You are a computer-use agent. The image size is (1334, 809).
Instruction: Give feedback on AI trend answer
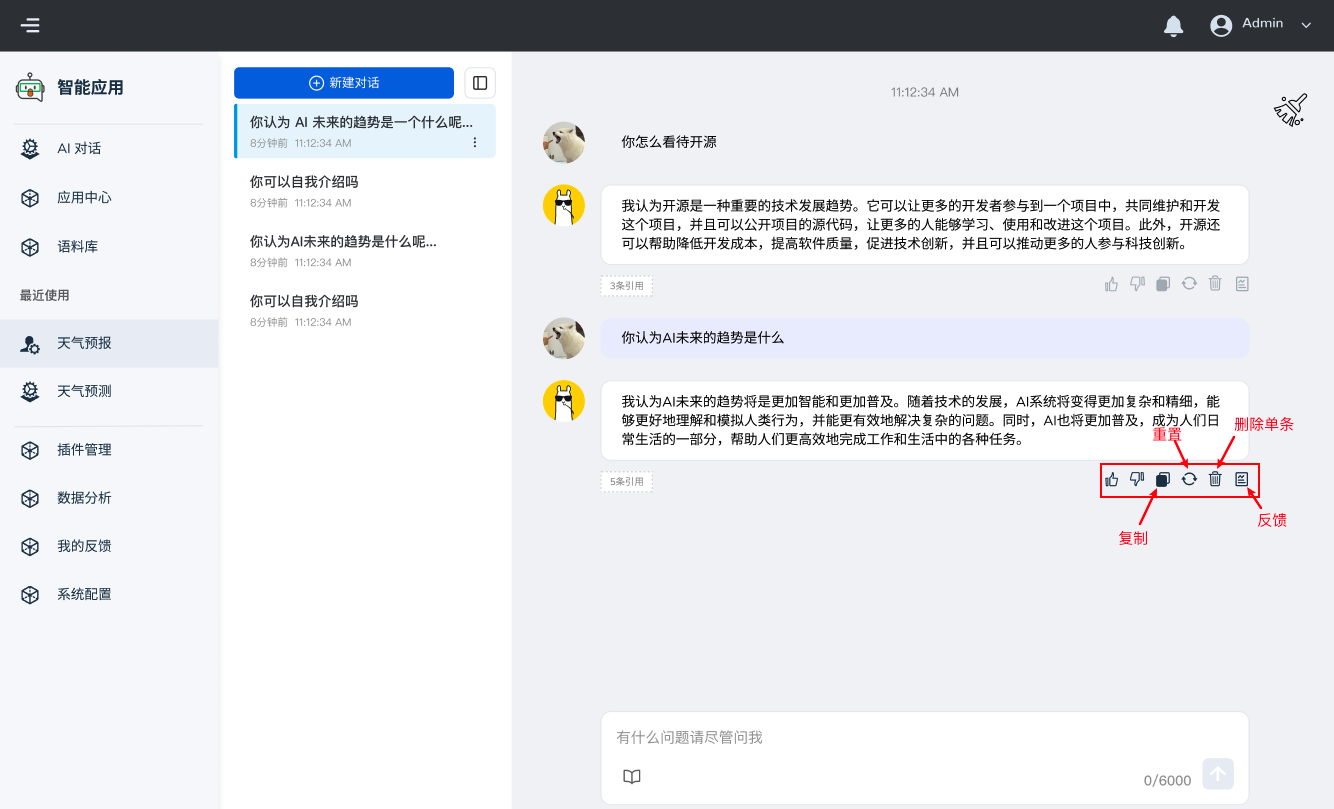pos(1242,480)
